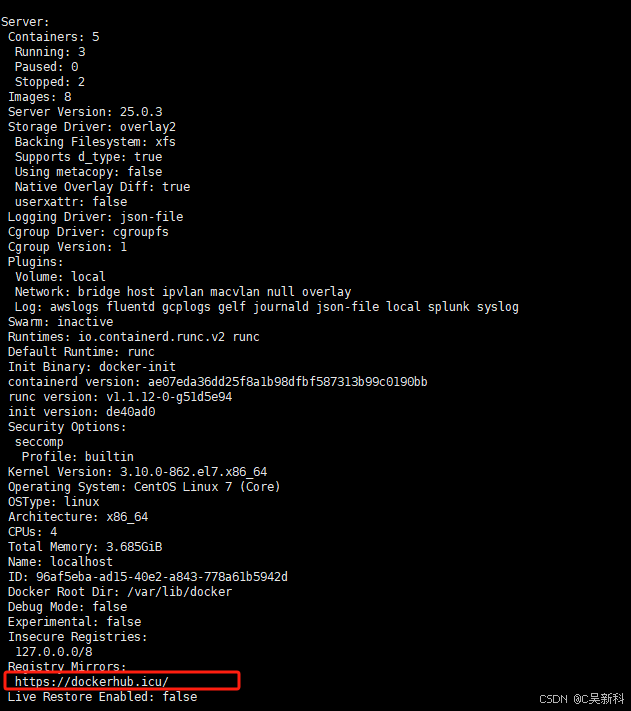This screenshot has height=711, width=631.
Task: Click the https://dockerhub.icu/ registry mirror URL
Action: pyautogui.click(x=92, y=682)
